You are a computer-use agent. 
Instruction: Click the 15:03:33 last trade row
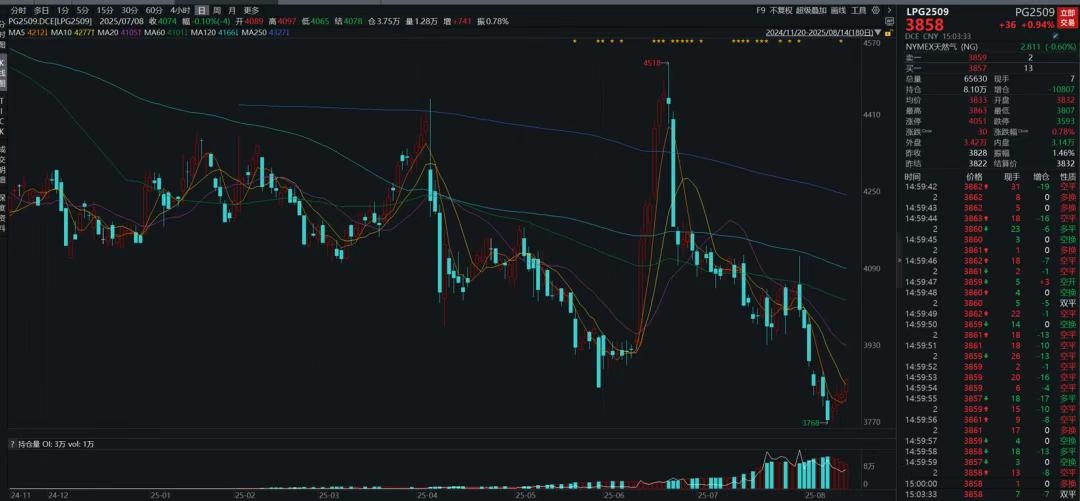tap(990, 495)
